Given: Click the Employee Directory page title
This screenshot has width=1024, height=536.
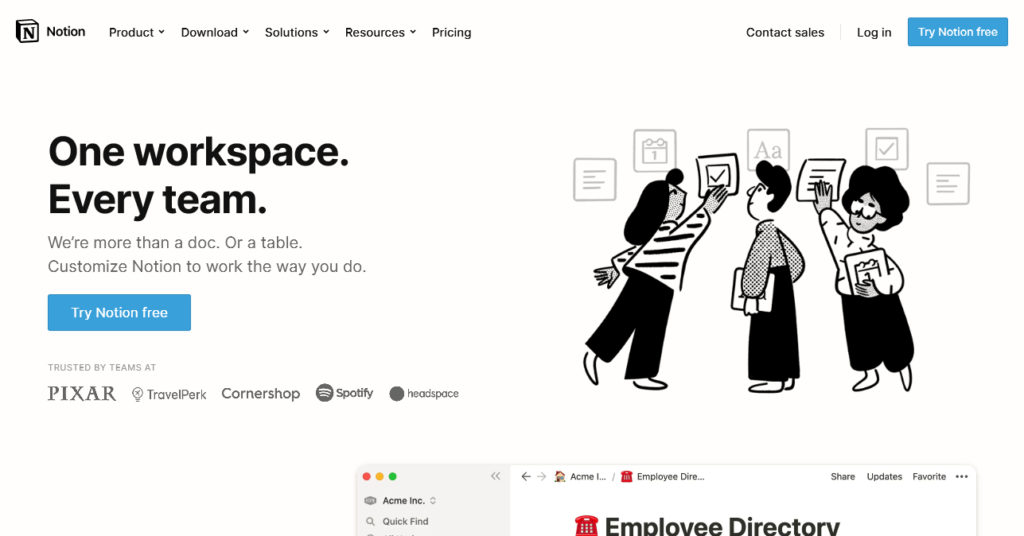Looking at the screenshot, I should (722, 526).
